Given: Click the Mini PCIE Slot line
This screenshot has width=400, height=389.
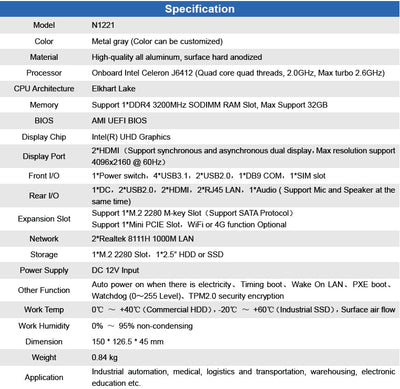Looking at the screenshot, I should [189, 225].
